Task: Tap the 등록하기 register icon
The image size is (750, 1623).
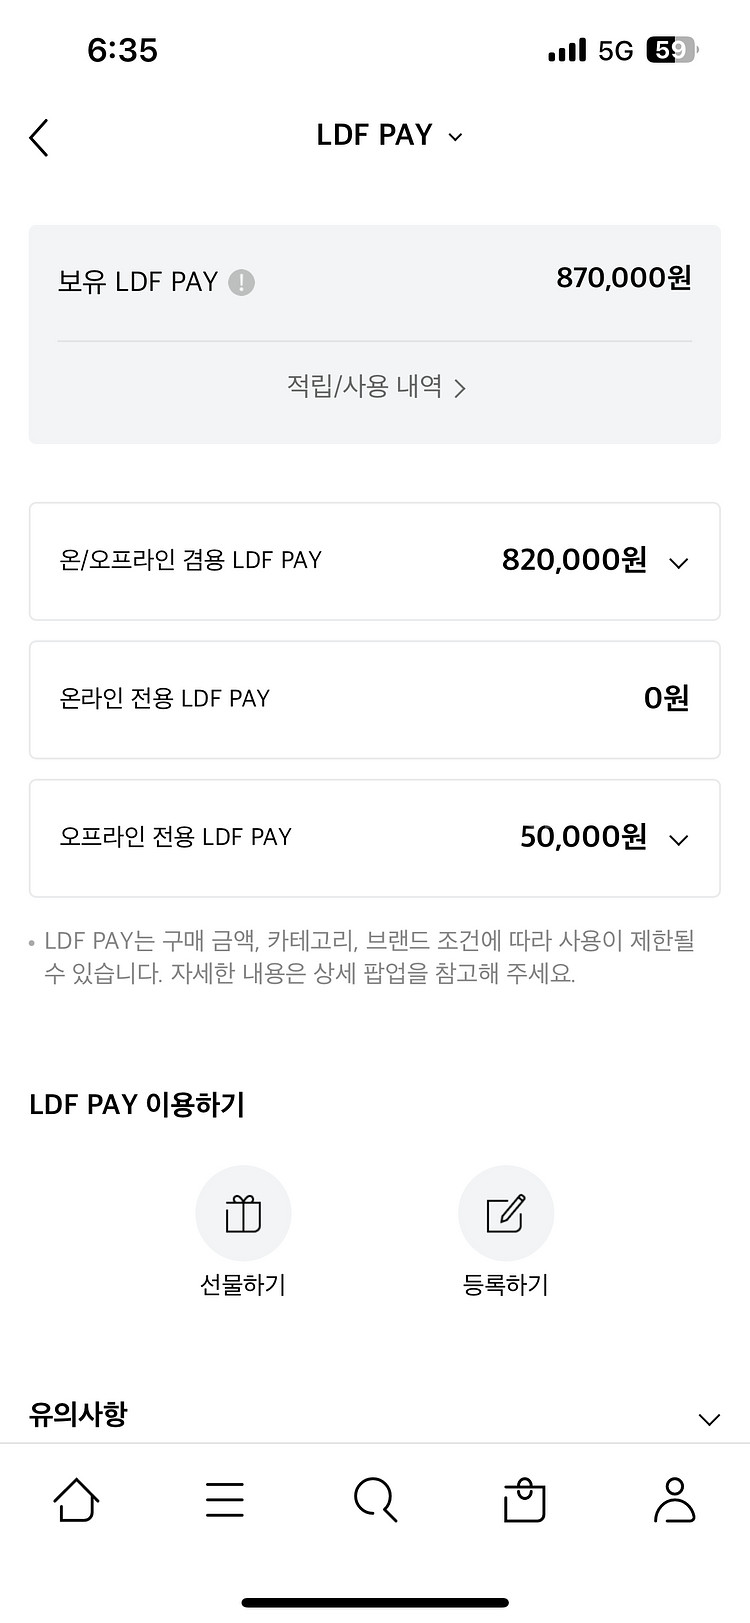Action: click(x=505, y=1213)
